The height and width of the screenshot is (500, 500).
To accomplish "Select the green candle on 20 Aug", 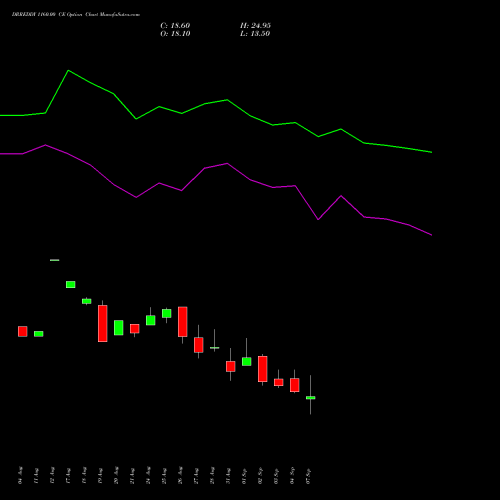I will point(119,328).
